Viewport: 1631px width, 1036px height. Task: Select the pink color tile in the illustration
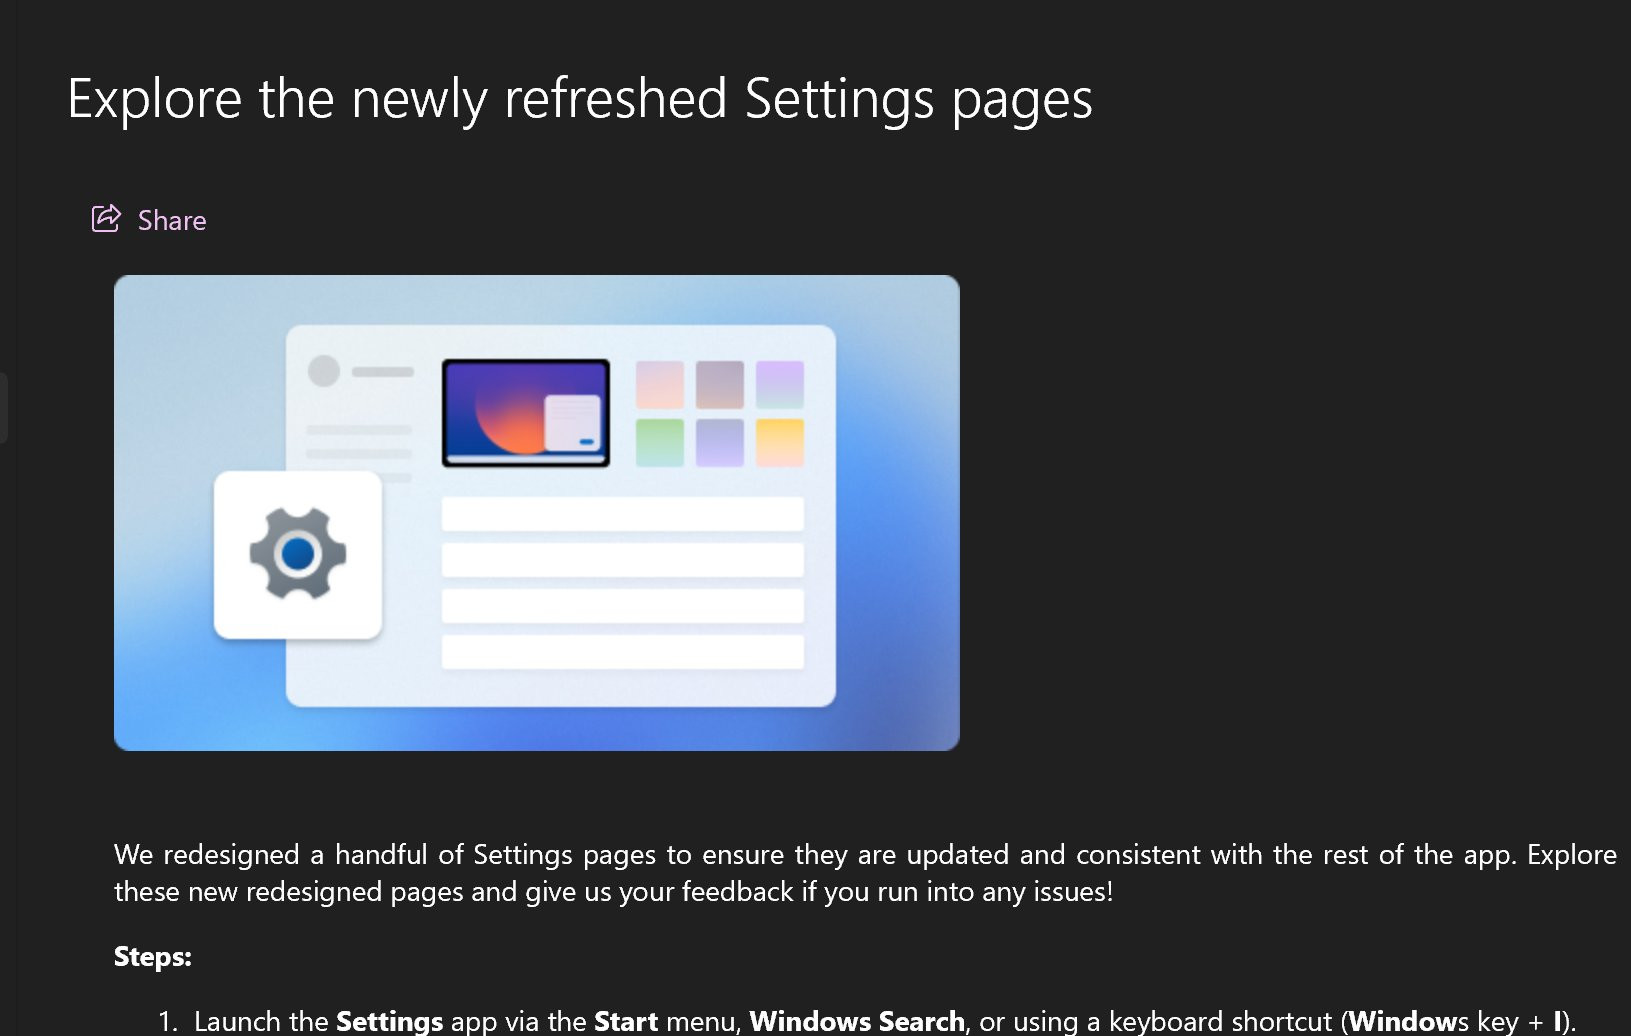click(660, 385)
